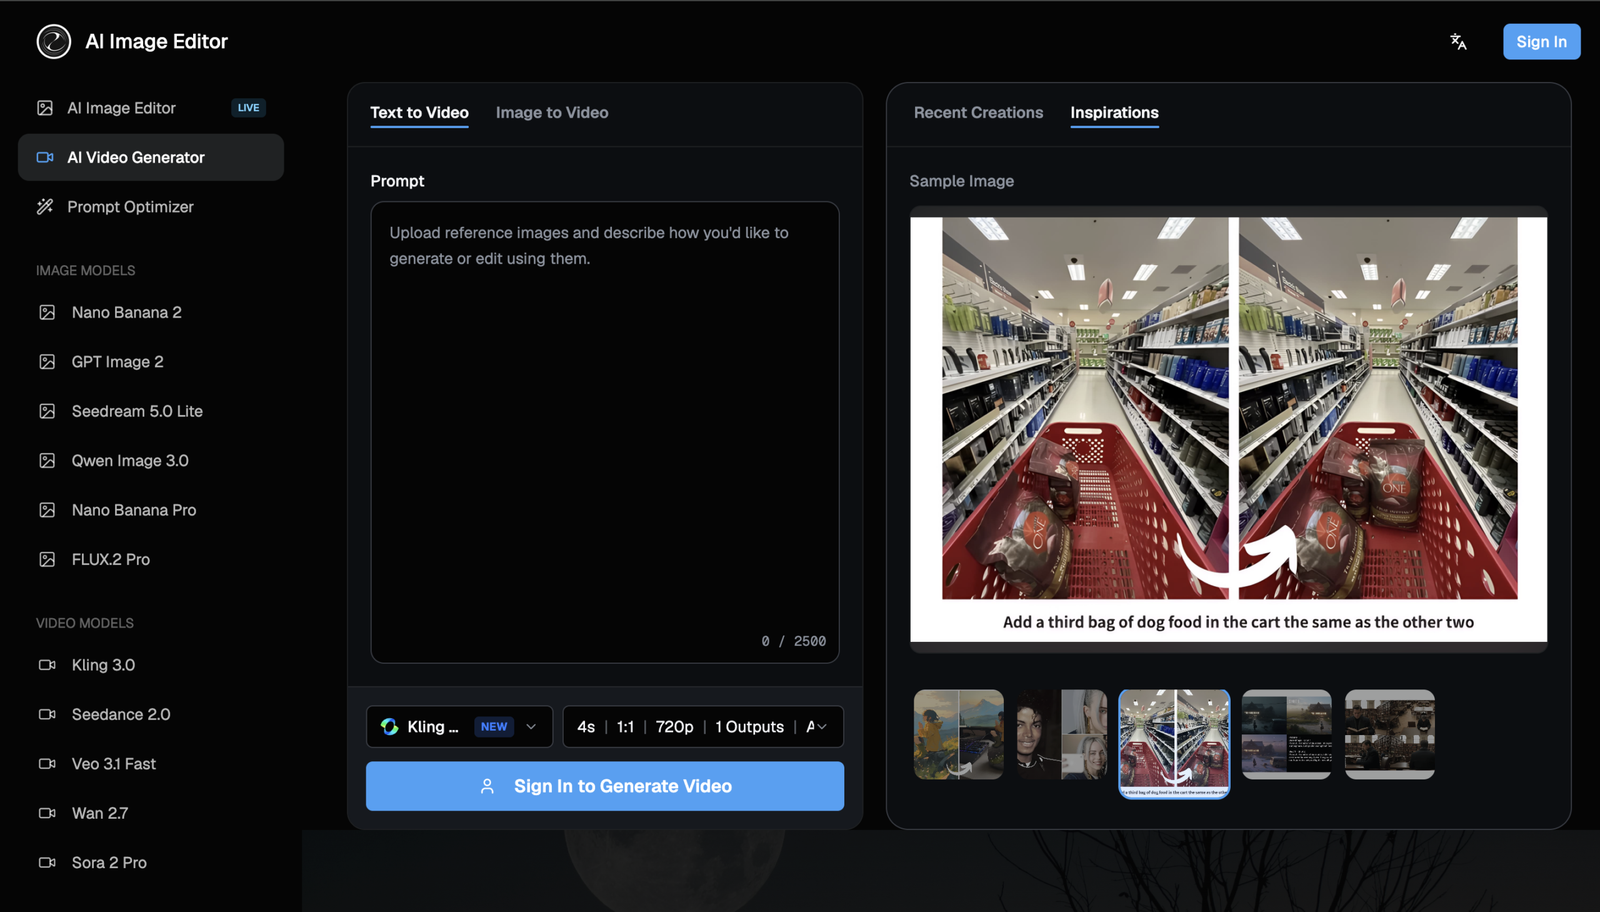The image size is (1600, 912).
Task: Switch to the Text to Video tab
Action: pos(419,113)
